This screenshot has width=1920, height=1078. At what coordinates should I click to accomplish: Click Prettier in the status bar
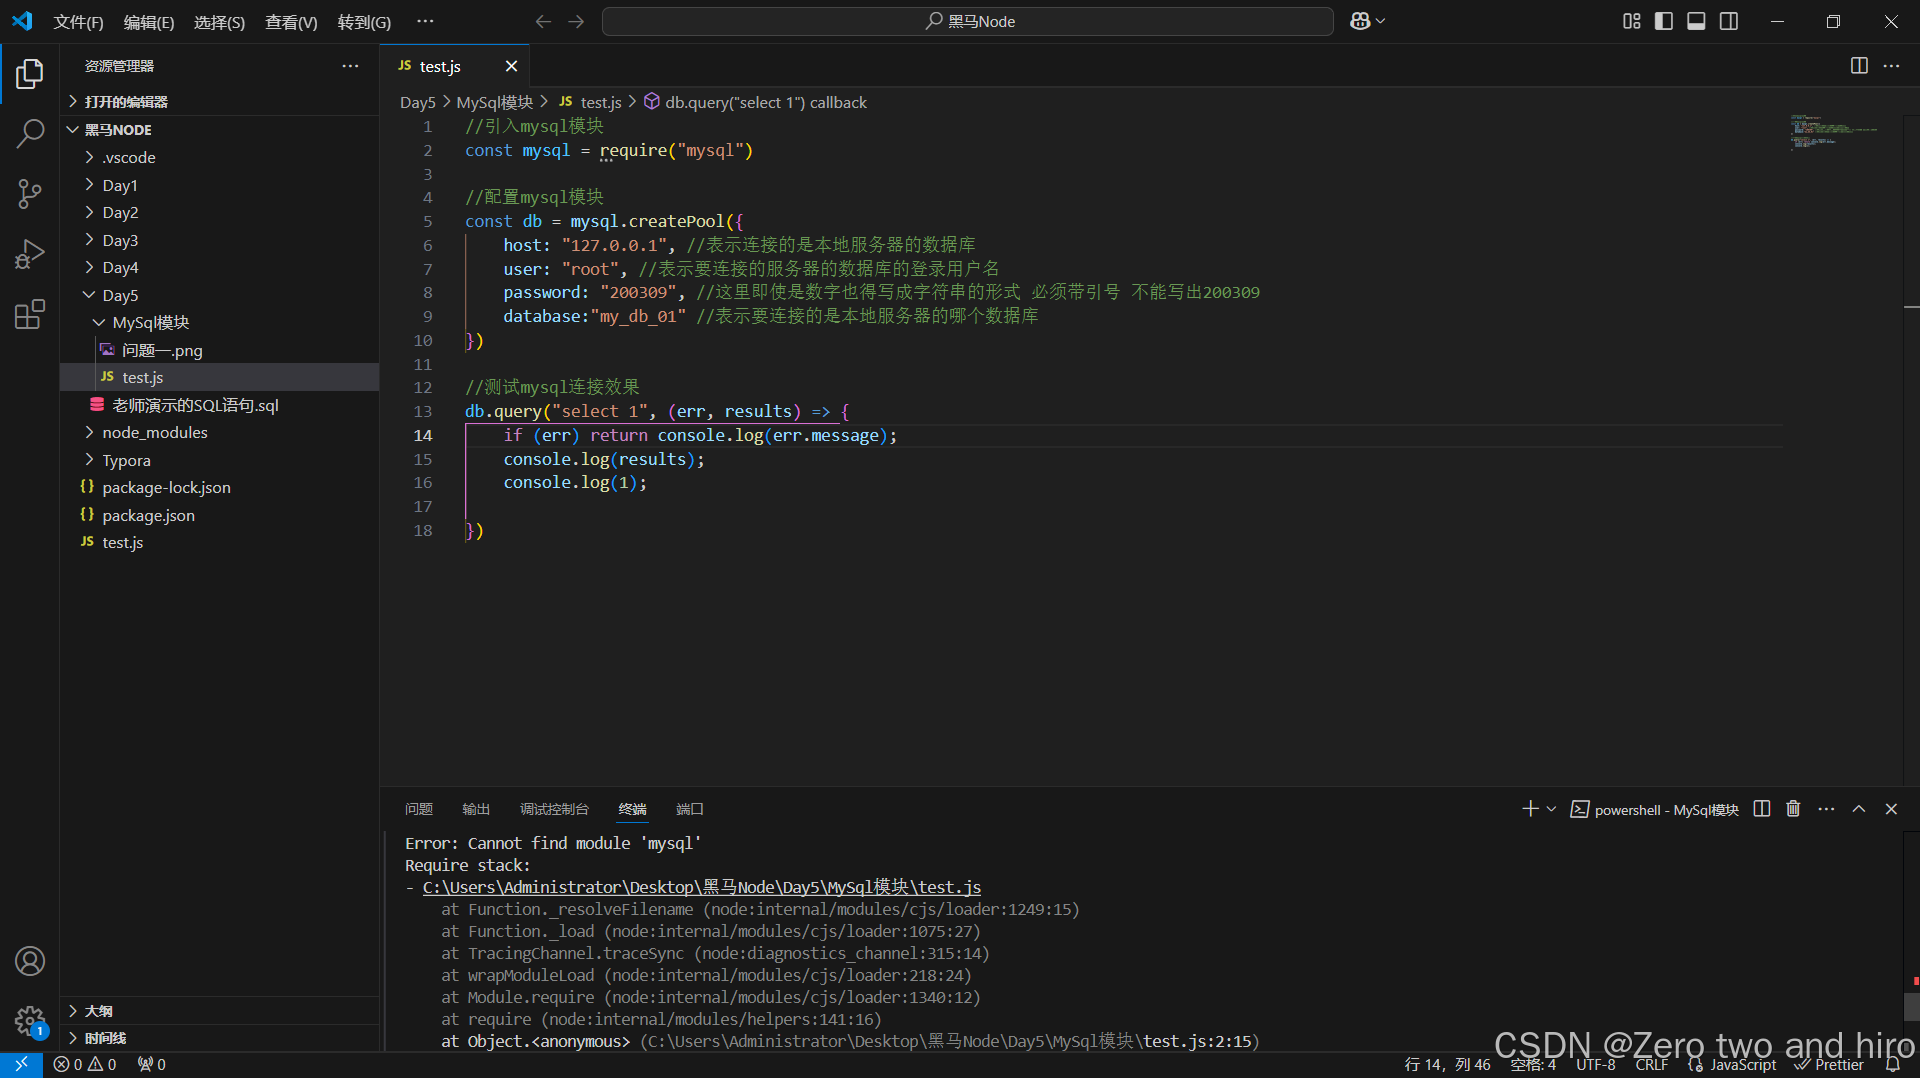pos(1840,1064)
